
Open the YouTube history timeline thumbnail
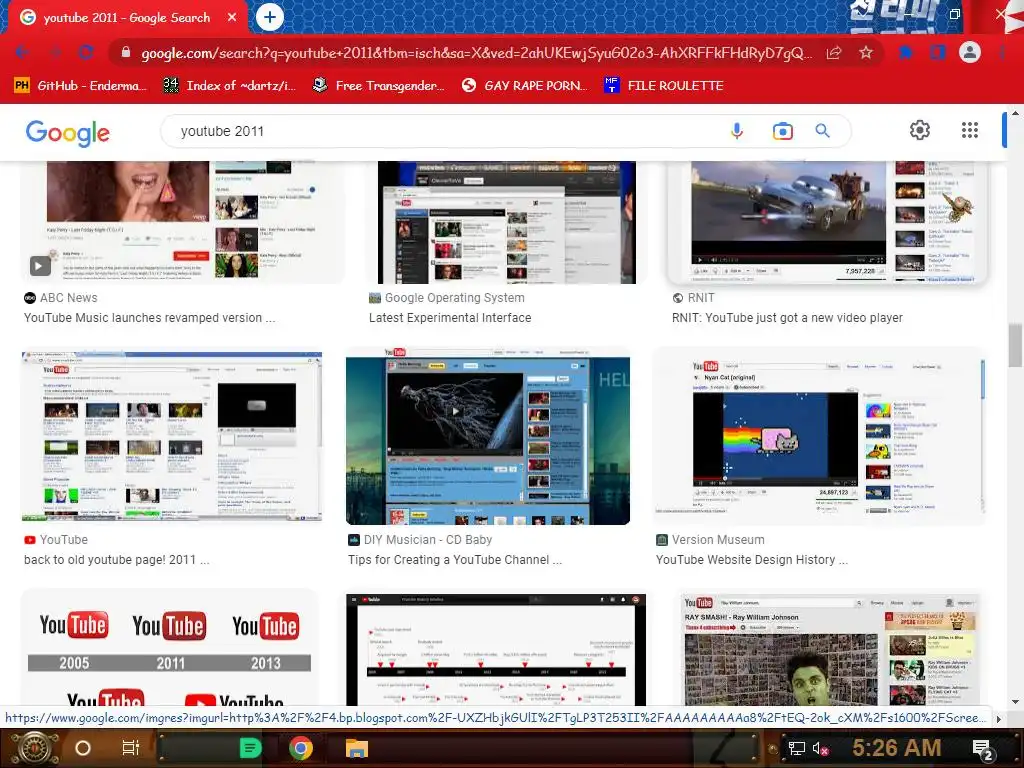pos(496,648)
